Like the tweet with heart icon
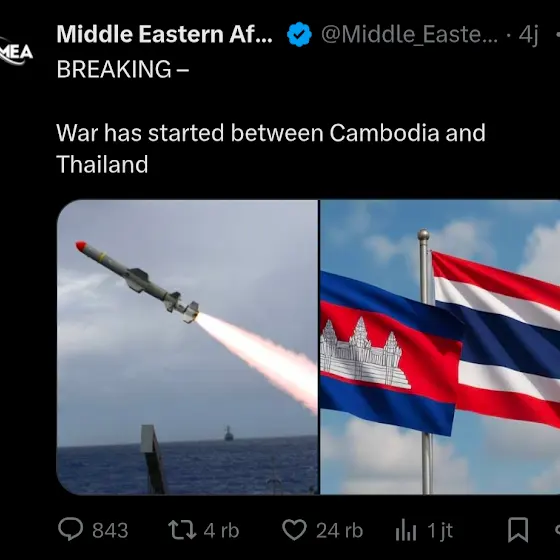Screen dimensions: 560x560 click(x=294, y=530)
